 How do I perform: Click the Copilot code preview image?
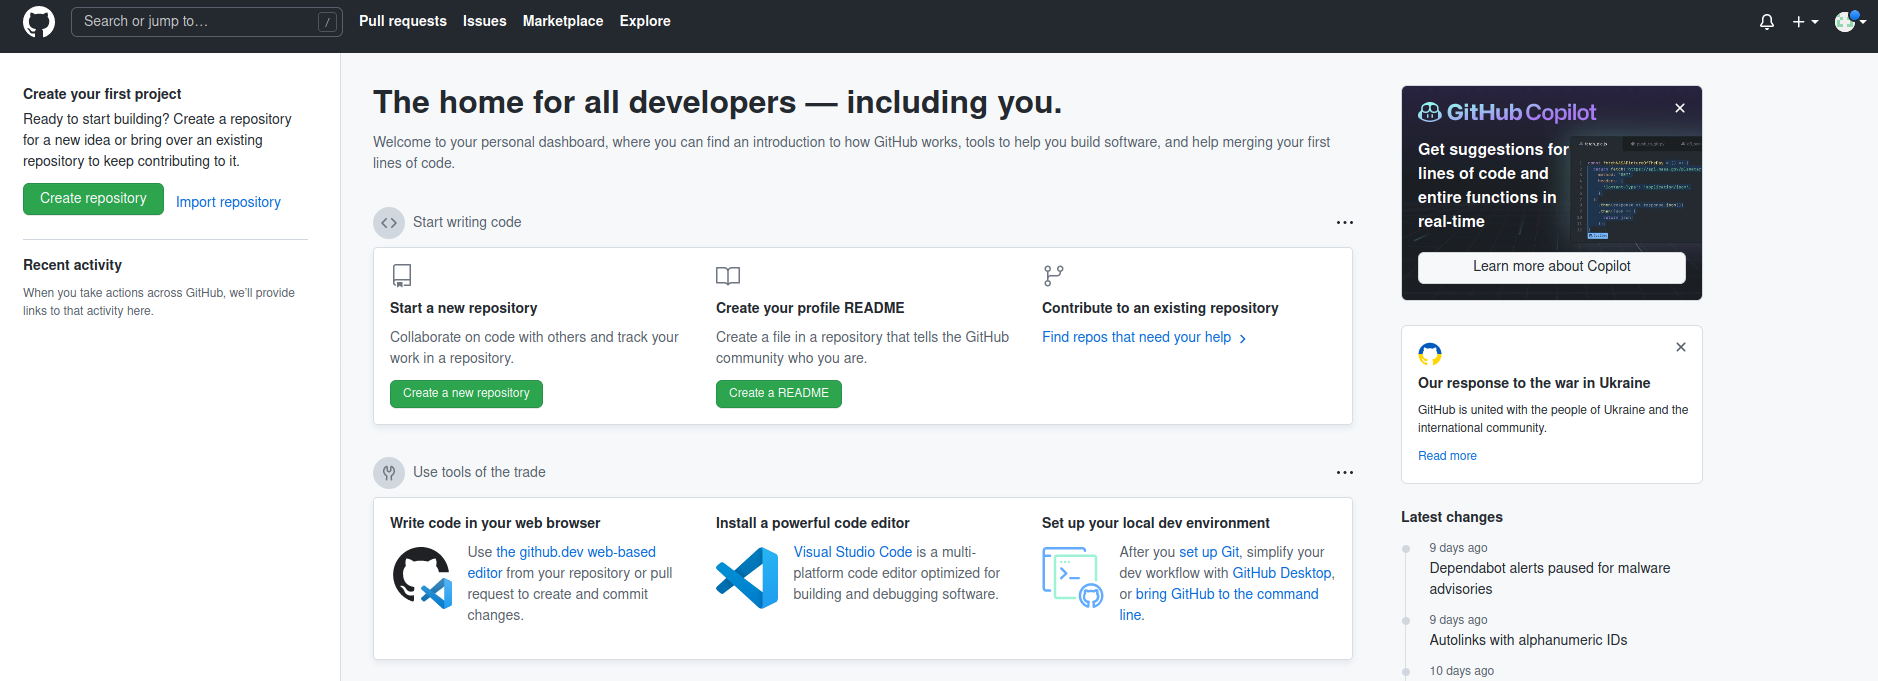coord(1635,190)
